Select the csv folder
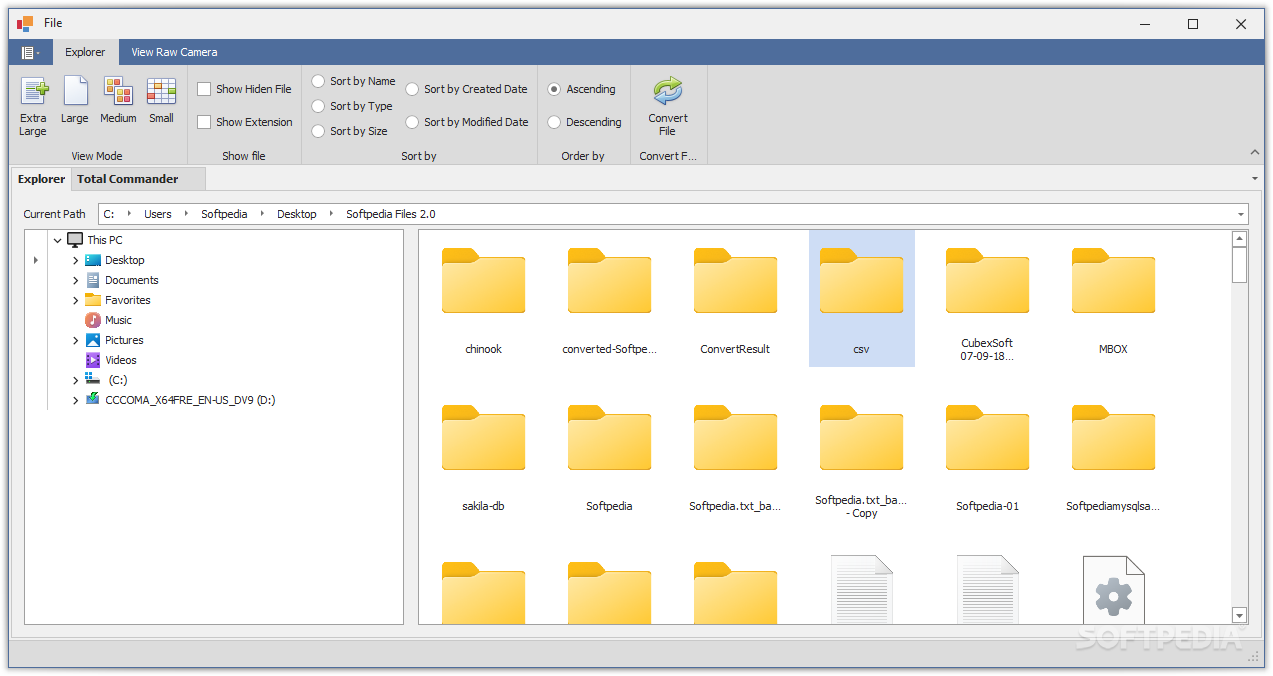The width and height of the screenshot is (1273, 676). 861,300
